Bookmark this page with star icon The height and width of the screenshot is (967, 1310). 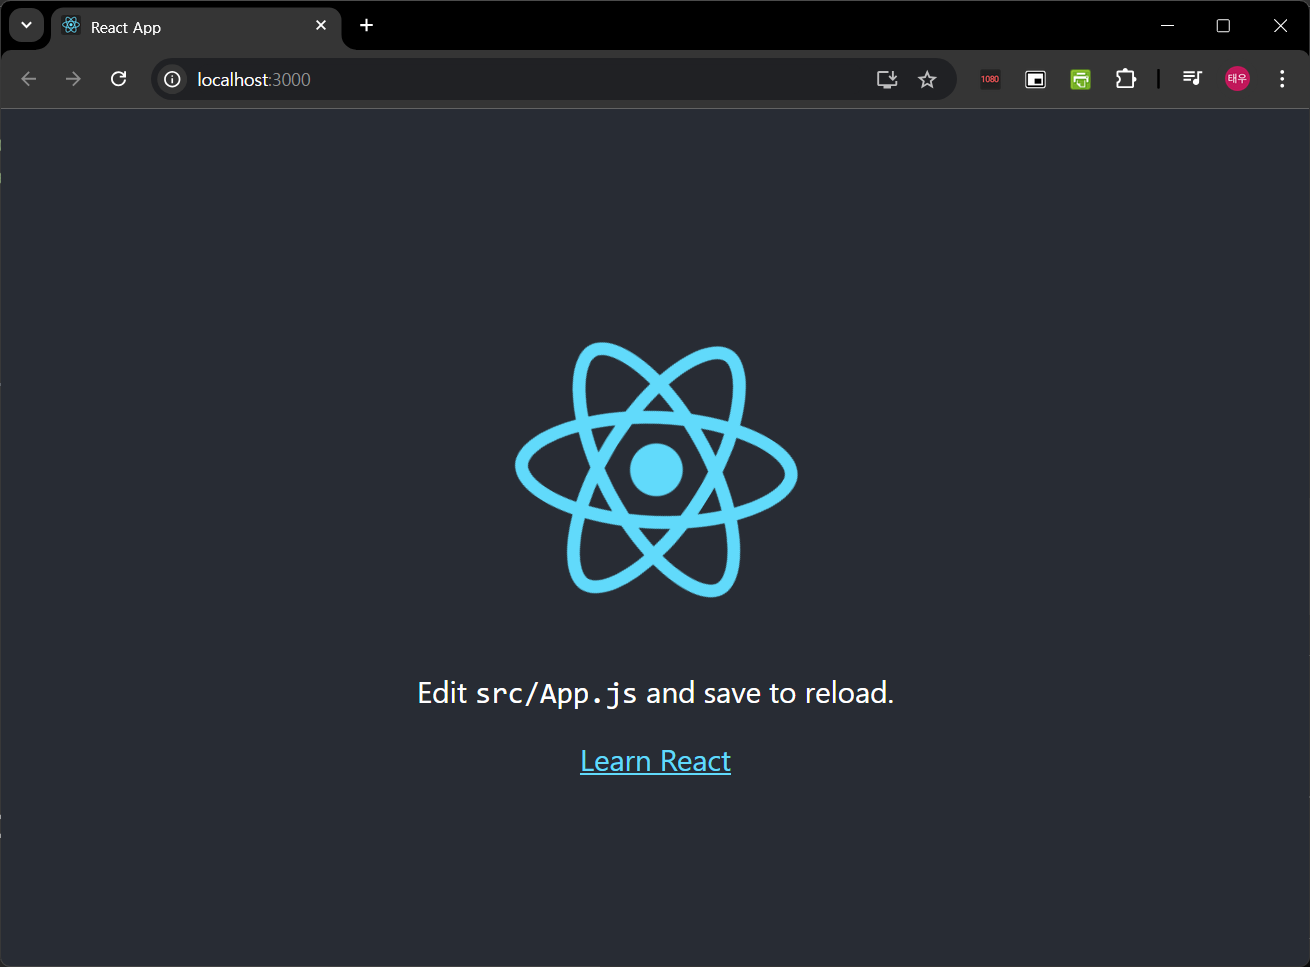click(927, 79)
